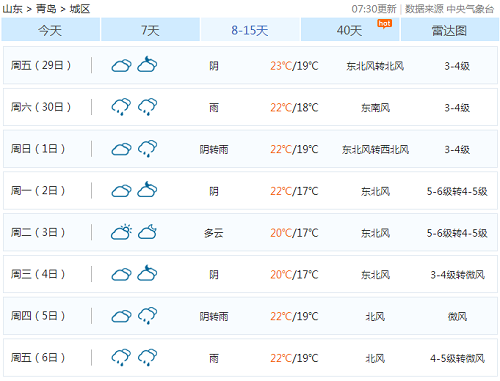This screenshot has width=500, height=381.
Task: Select the 周一（2日）date label
Action: pos(38,191)
